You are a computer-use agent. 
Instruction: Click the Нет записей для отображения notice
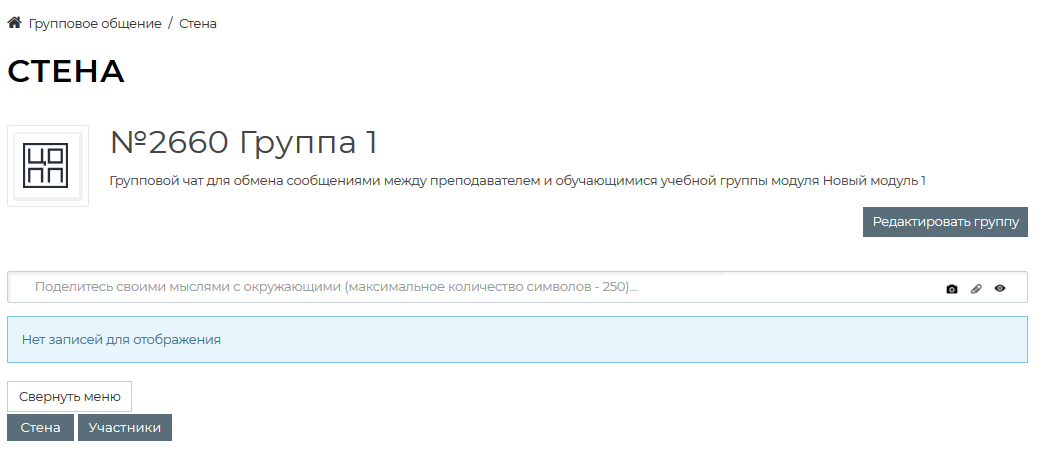pos(121,340)
